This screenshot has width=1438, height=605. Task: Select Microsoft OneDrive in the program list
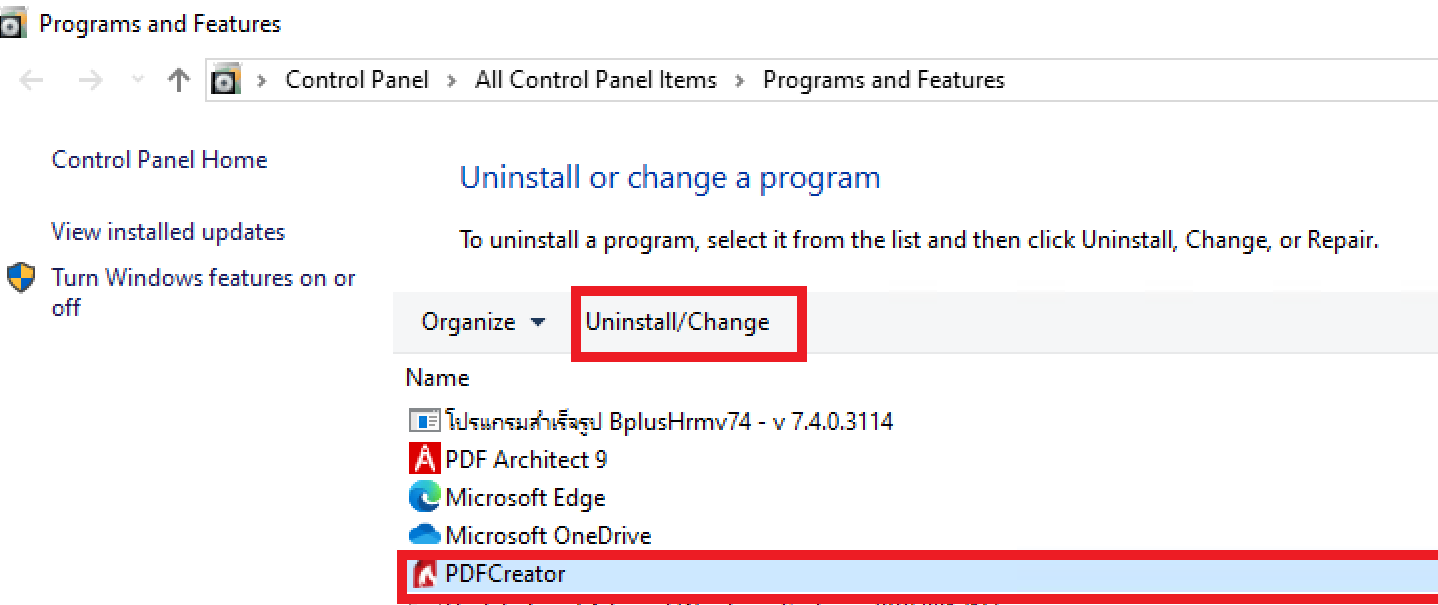[x=548, y=536]
